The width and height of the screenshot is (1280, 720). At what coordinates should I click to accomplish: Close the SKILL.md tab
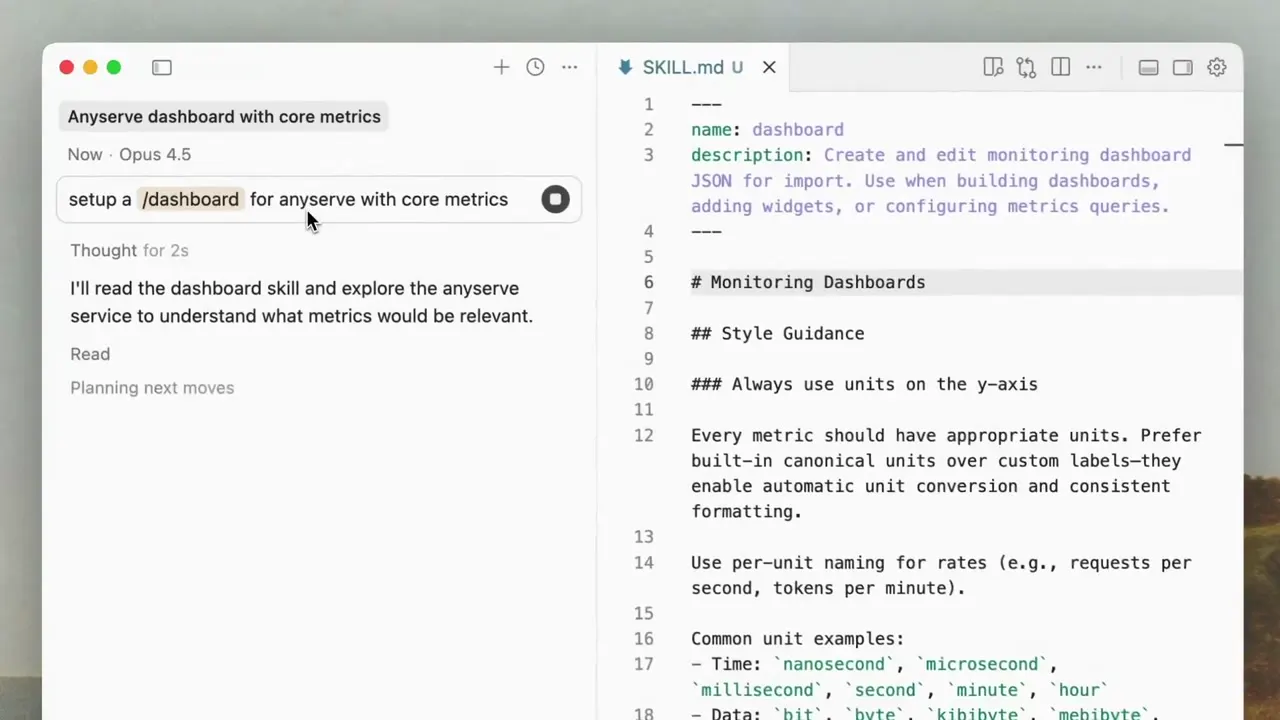769,67
